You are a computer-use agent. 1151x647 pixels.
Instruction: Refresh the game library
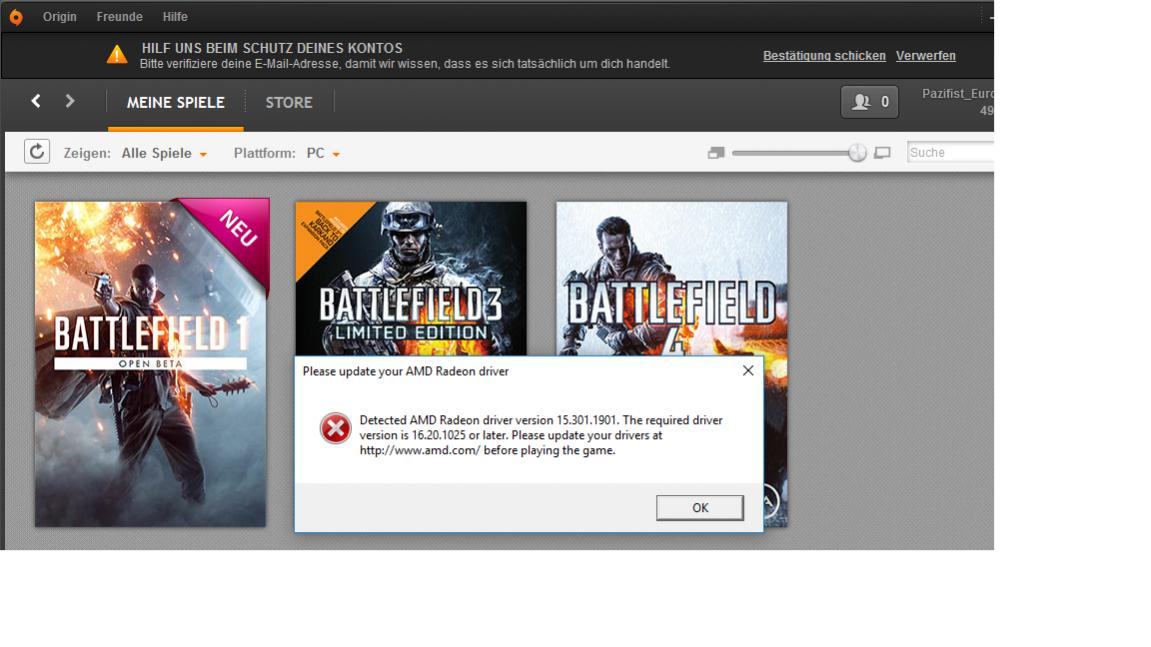pyautogui.click(x=37, y=152)
